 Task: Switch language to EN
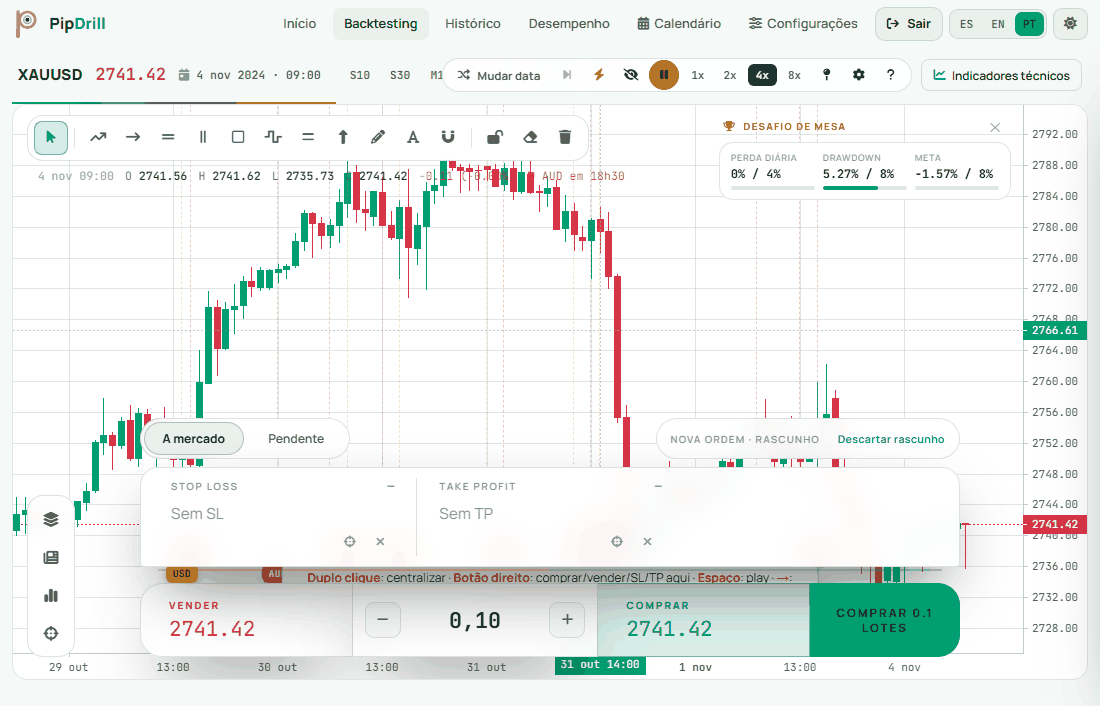(x=998, y=24)
